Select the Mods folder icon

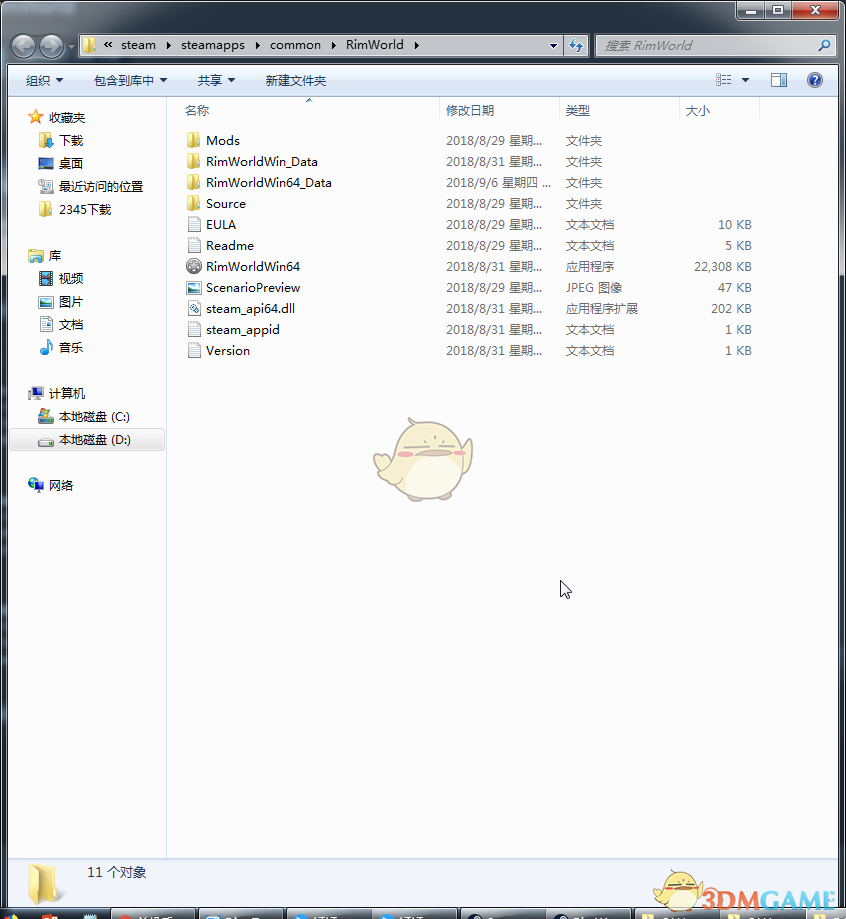[193, 141]
